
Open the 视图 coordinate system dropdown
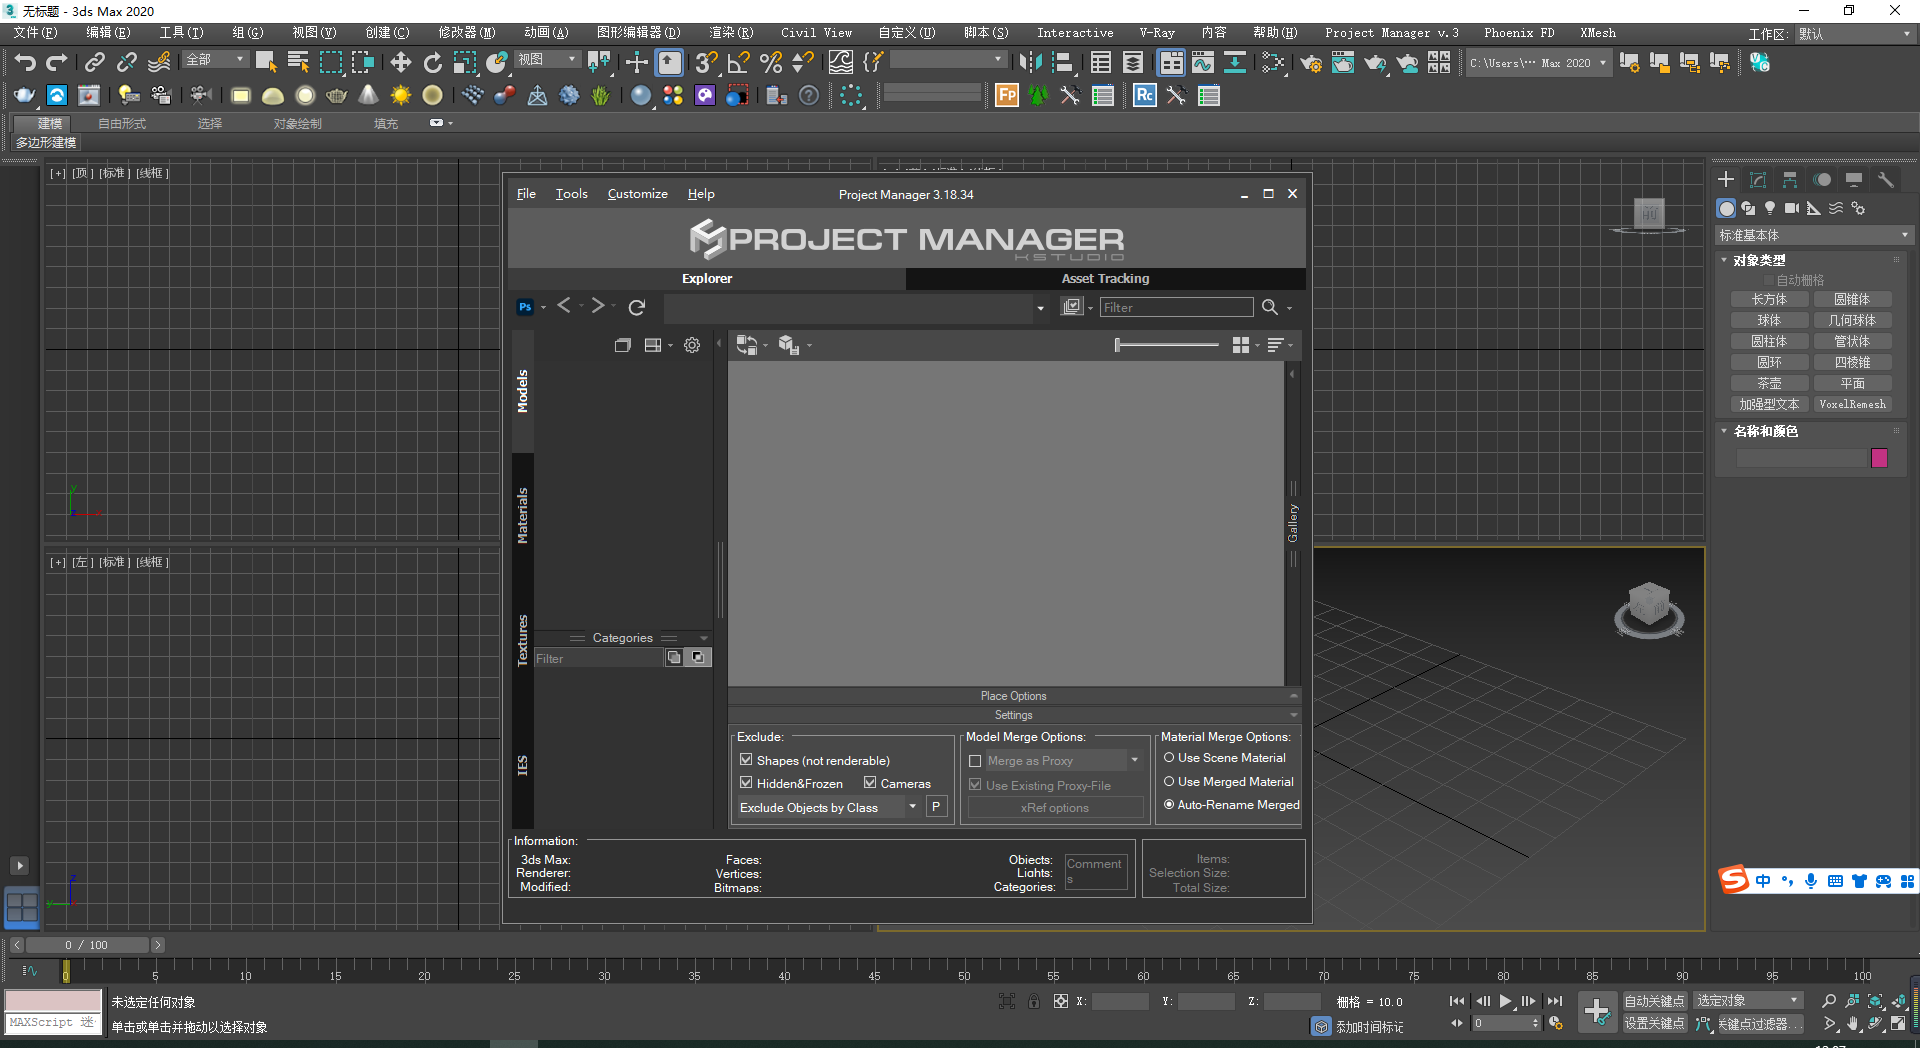pyautogui.click(x=547, y=60)
